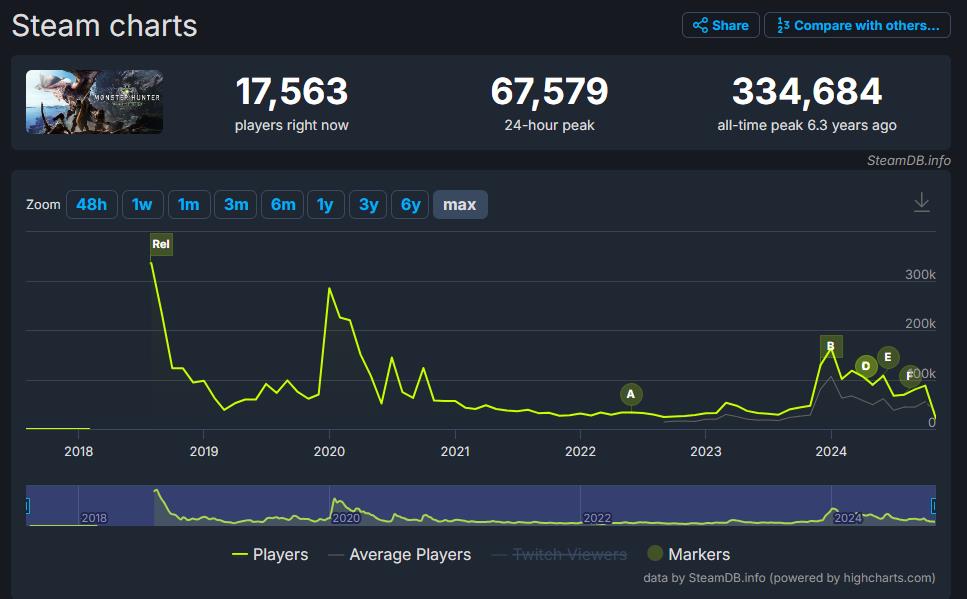
Task: Click the download chart icon
Action: pos(922,203)
